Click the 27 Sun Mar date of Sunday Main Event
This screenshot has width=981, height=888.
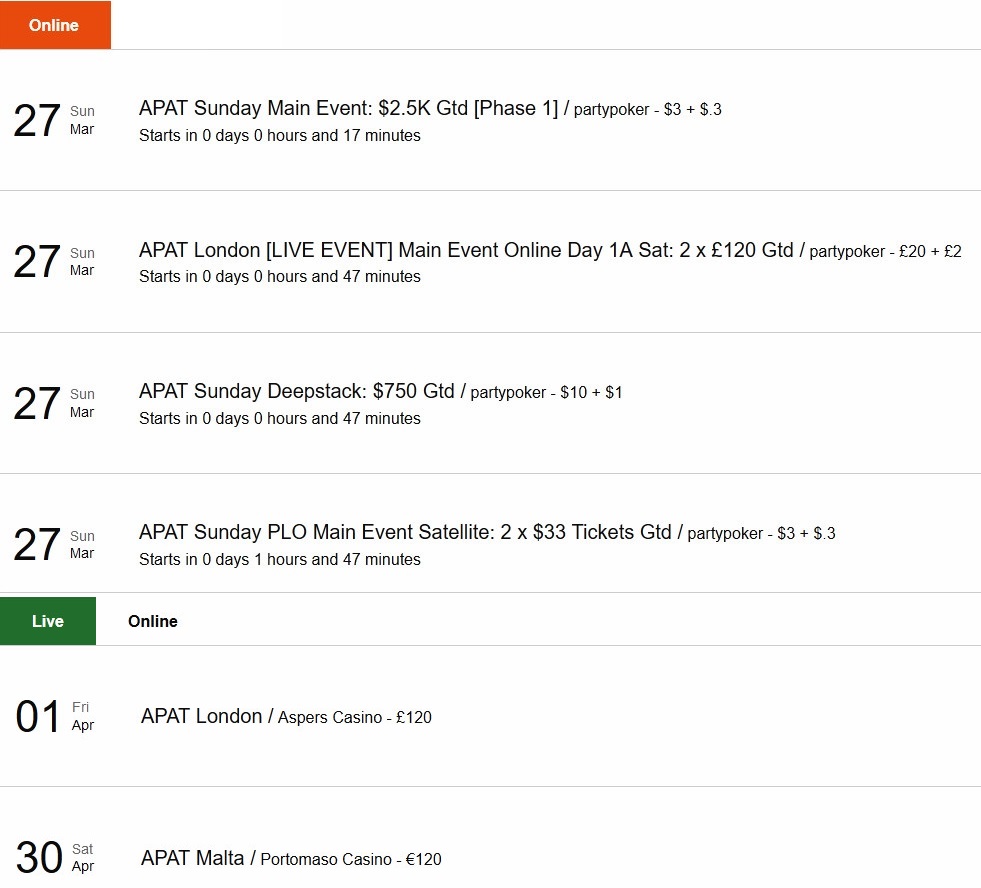click(x=54, y=120)
